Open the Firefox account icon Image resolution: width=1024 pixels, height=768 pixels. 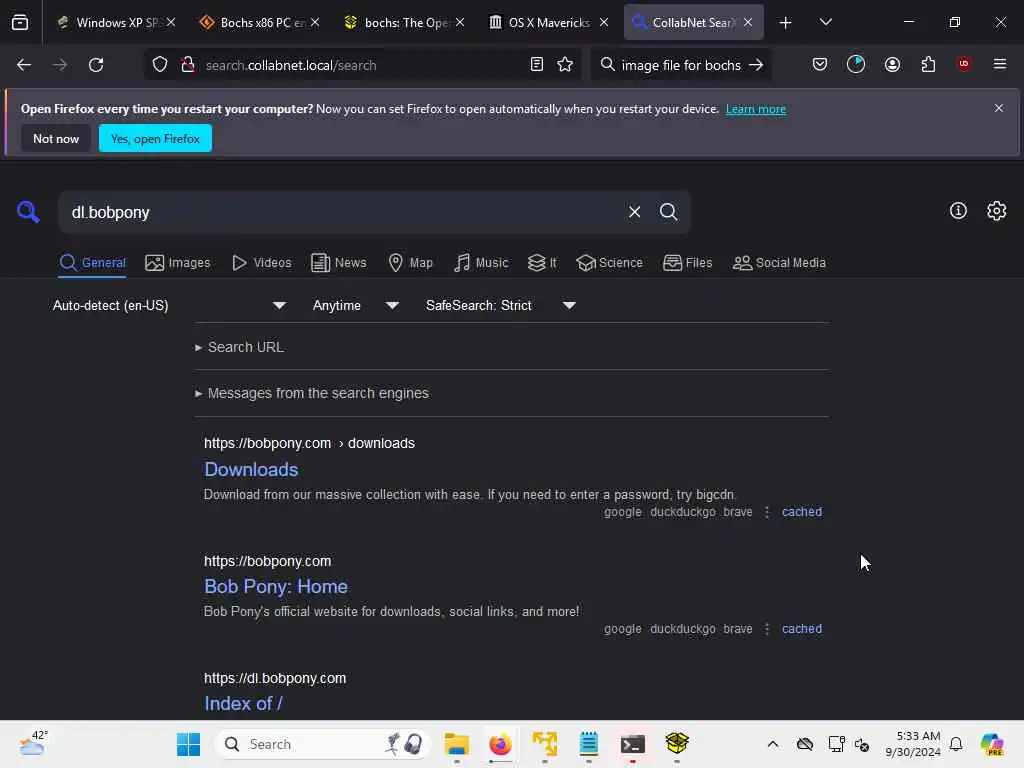pyautogui.click(x=892, y=64)
